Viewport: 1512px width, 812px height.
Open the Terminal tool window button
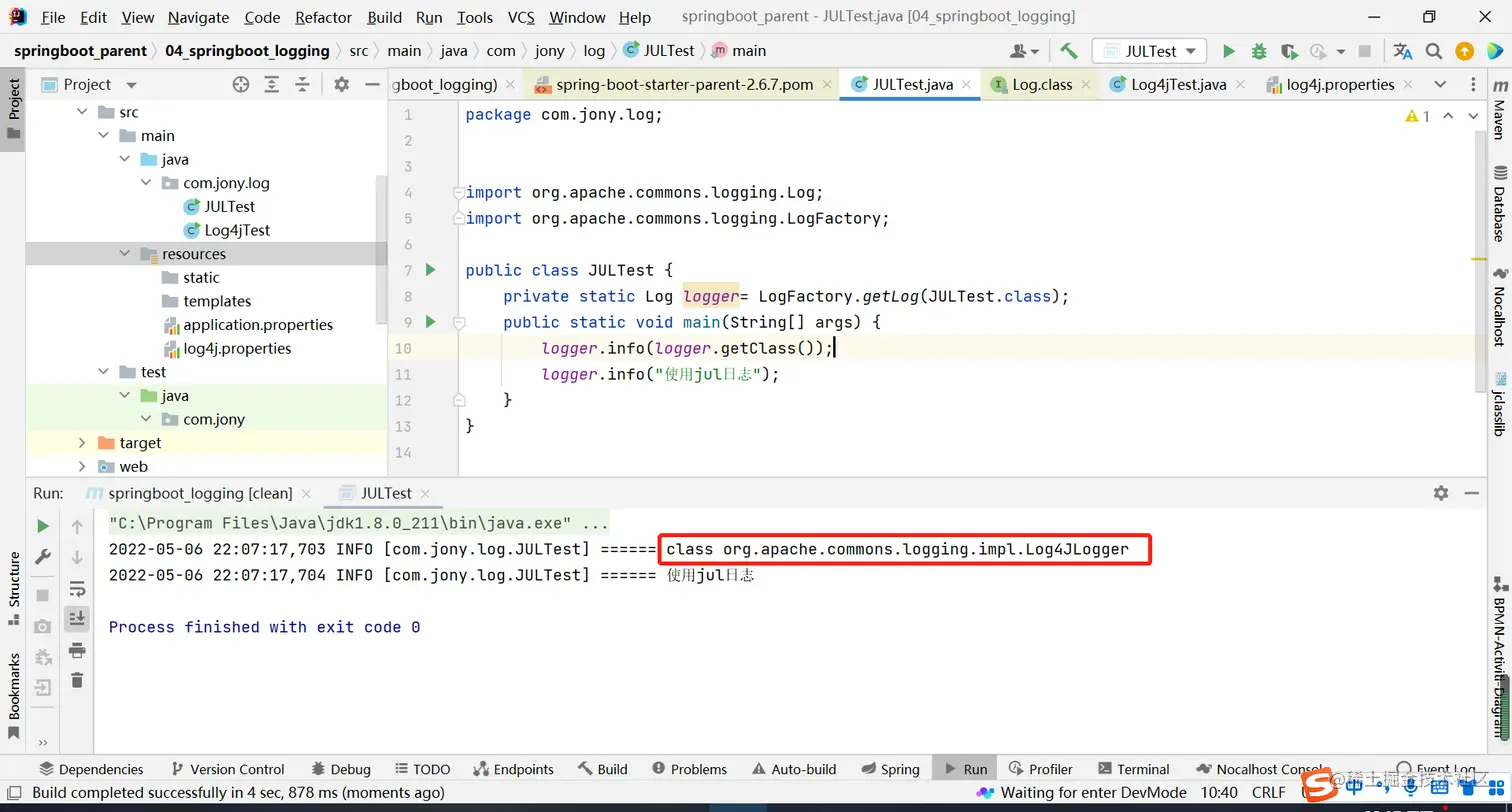[x=1133, y=769]
